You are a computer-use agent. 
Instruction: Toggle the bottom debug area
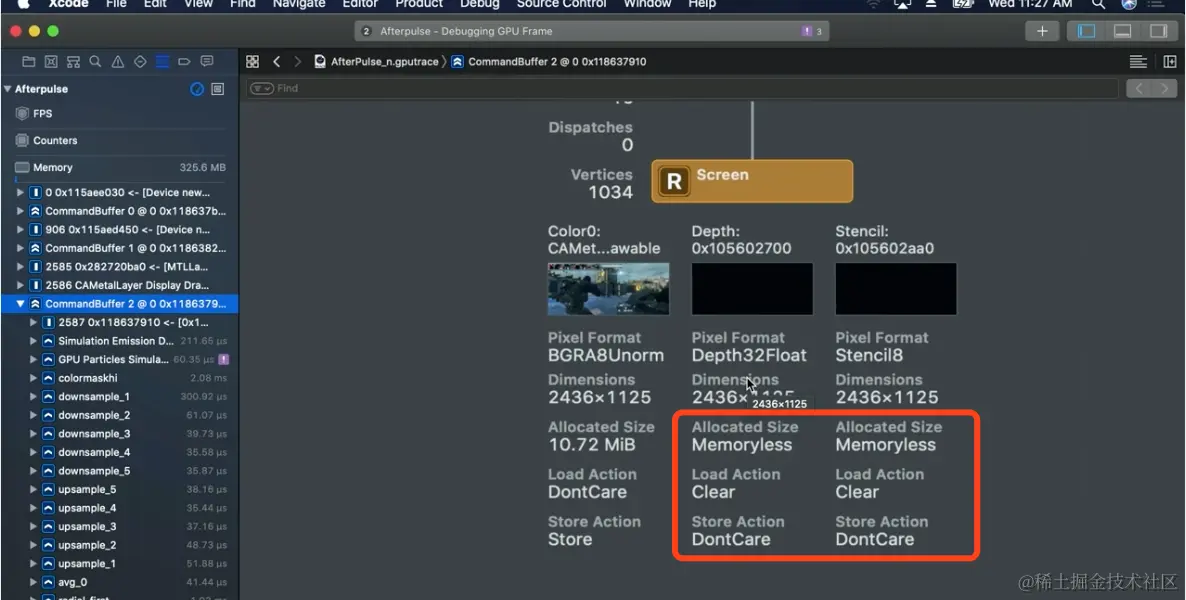click(x=1122, y=31)
